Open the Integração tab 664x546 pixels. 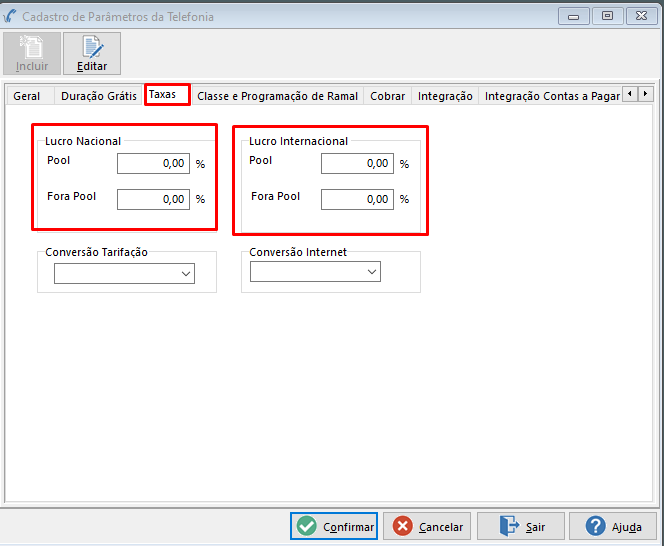[445, 96]
